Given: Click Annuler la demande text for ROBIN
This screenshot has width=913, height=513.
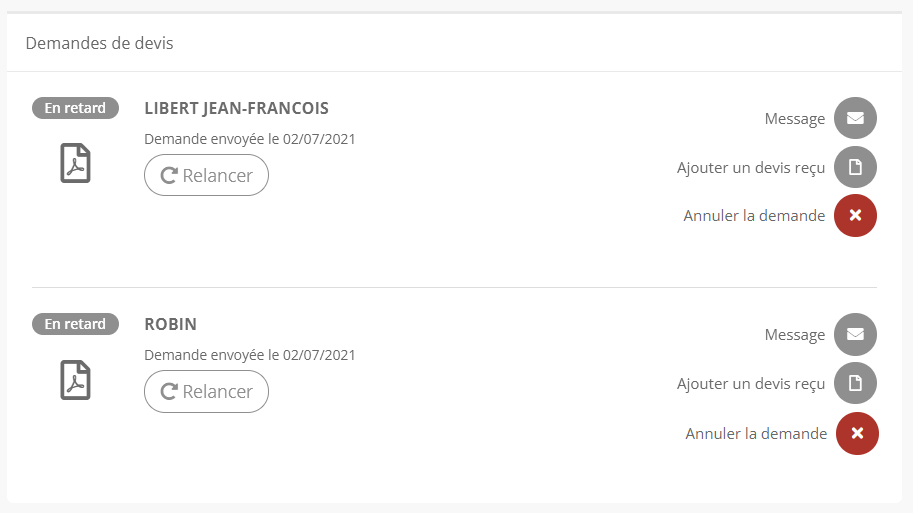Looking at the screenshot, I should click(x=756, y=433).
